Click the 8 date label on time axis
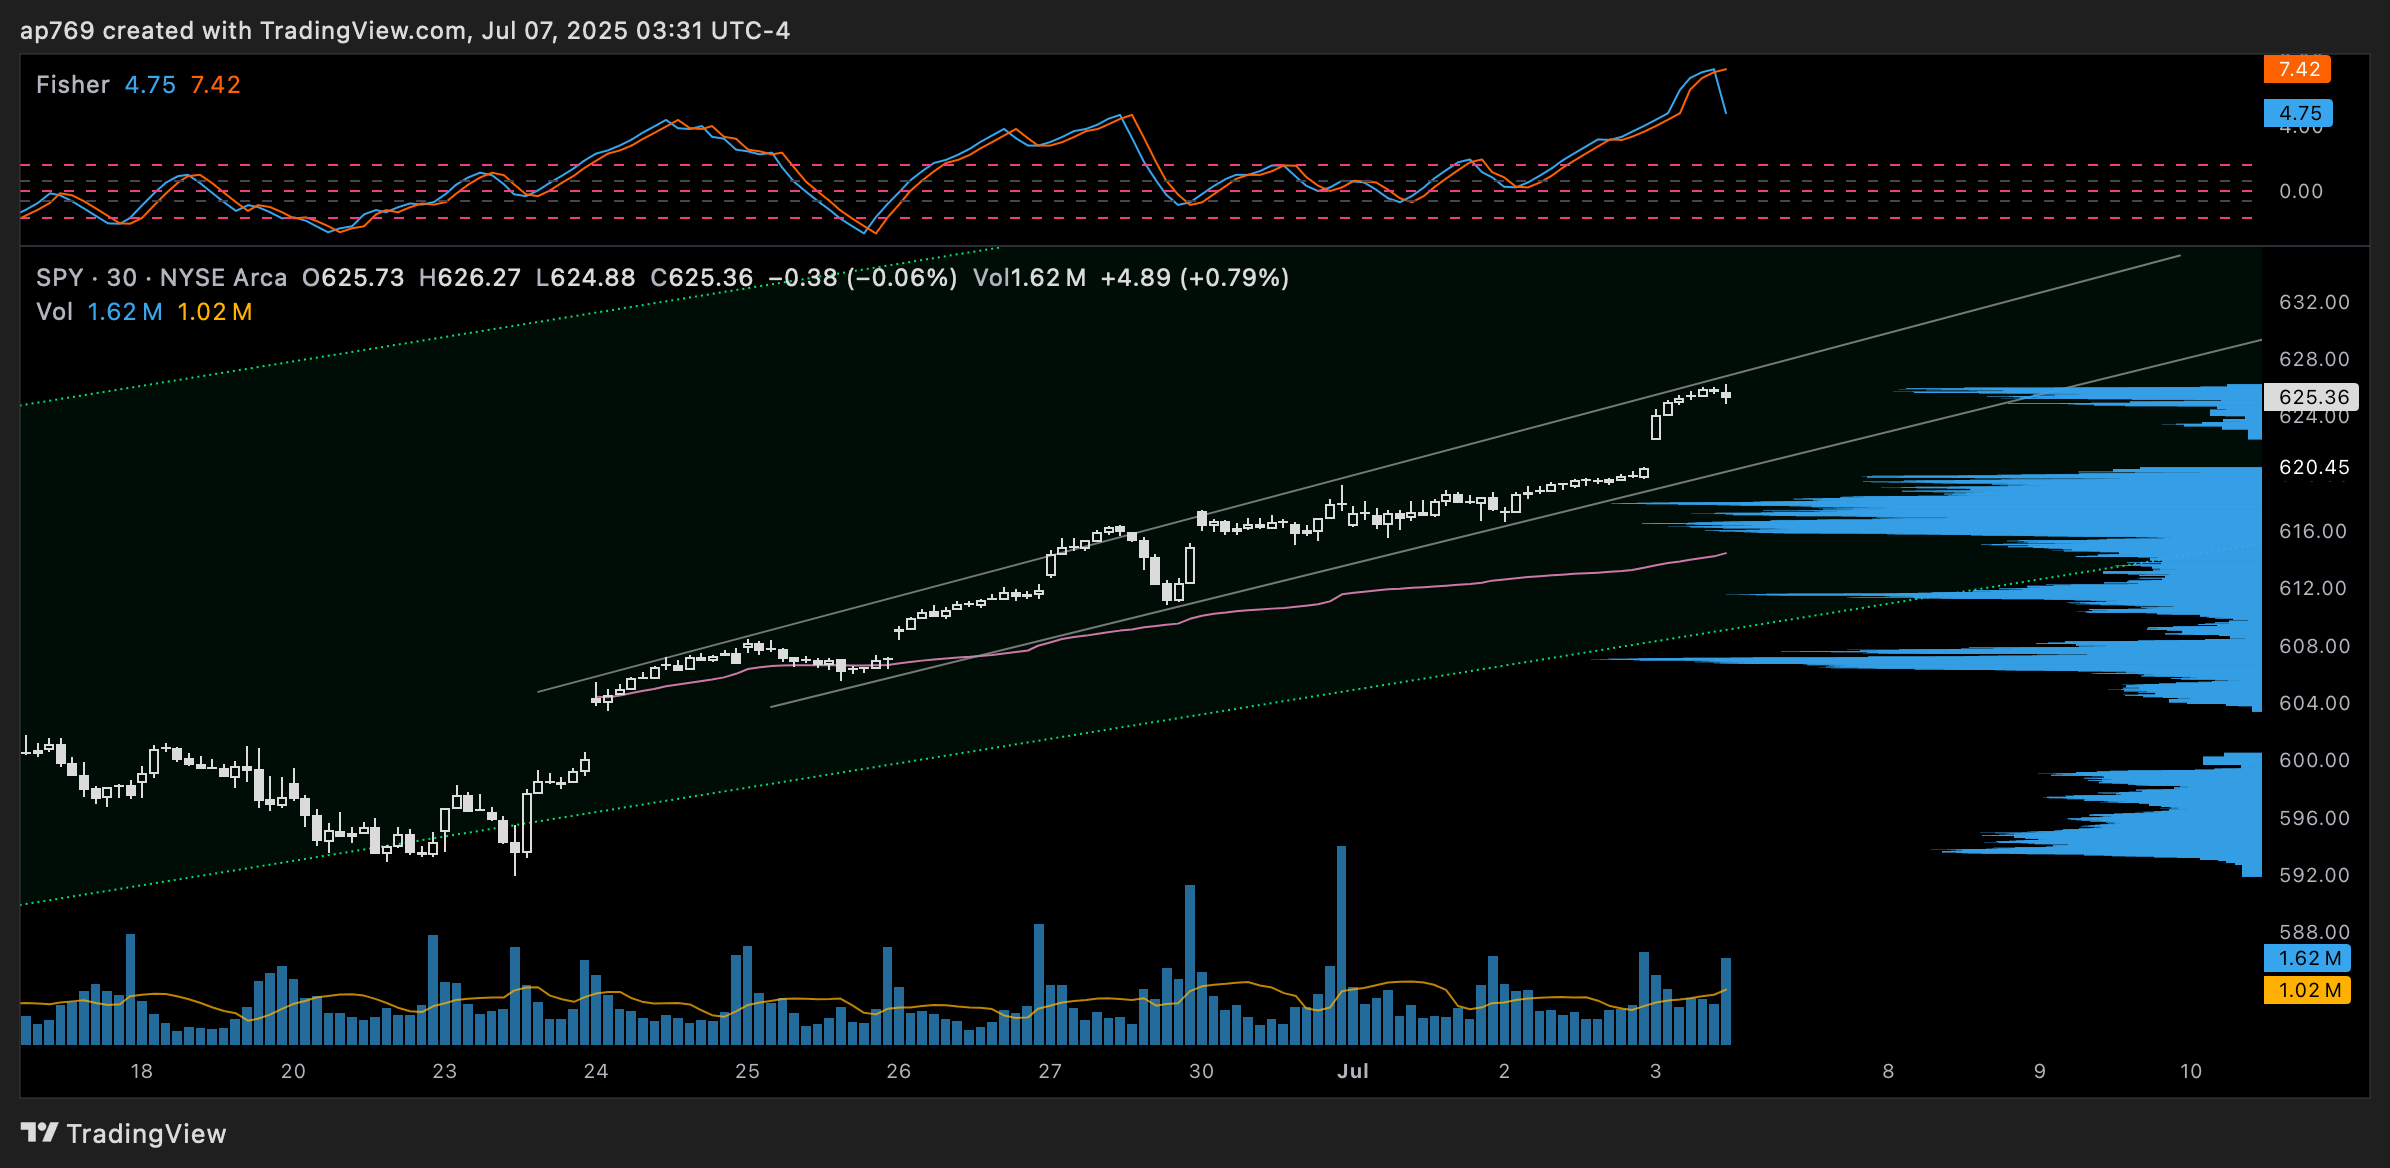This screenshot has height=1168, width=2390. coord(1888,1071)
